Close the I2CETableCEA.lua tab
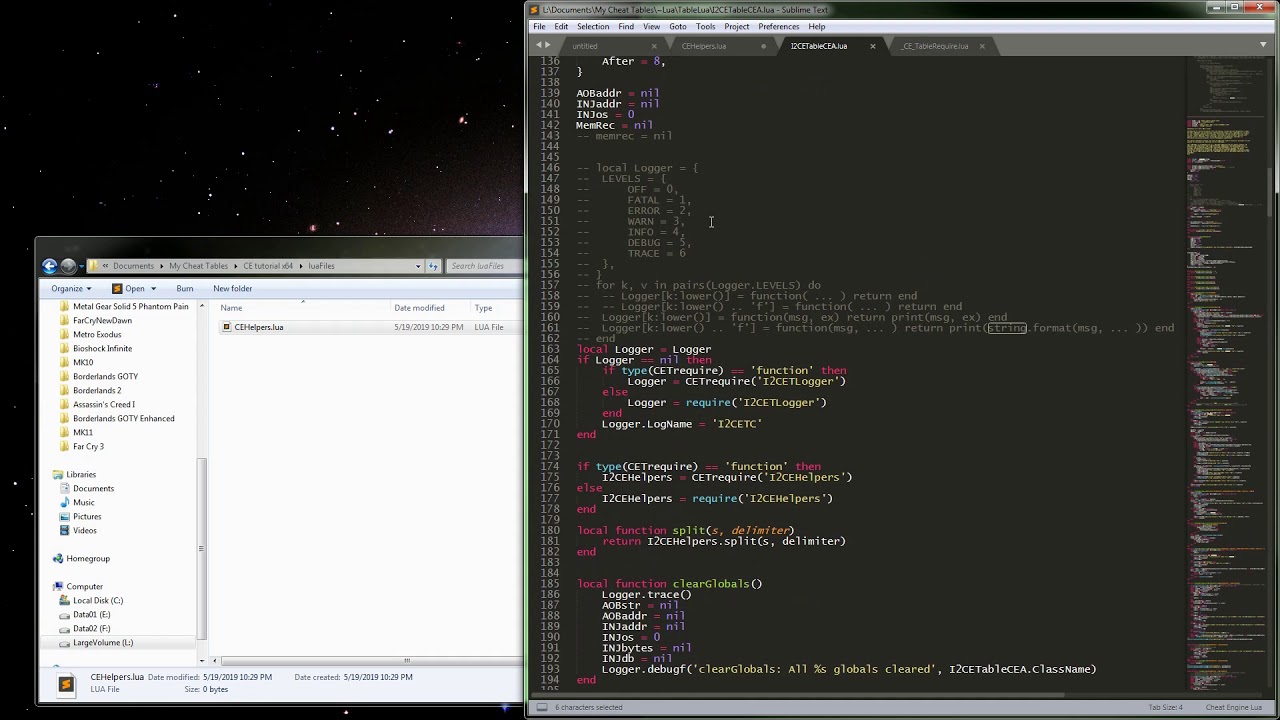The image size is (1280, 720). (x=872, y=46)
